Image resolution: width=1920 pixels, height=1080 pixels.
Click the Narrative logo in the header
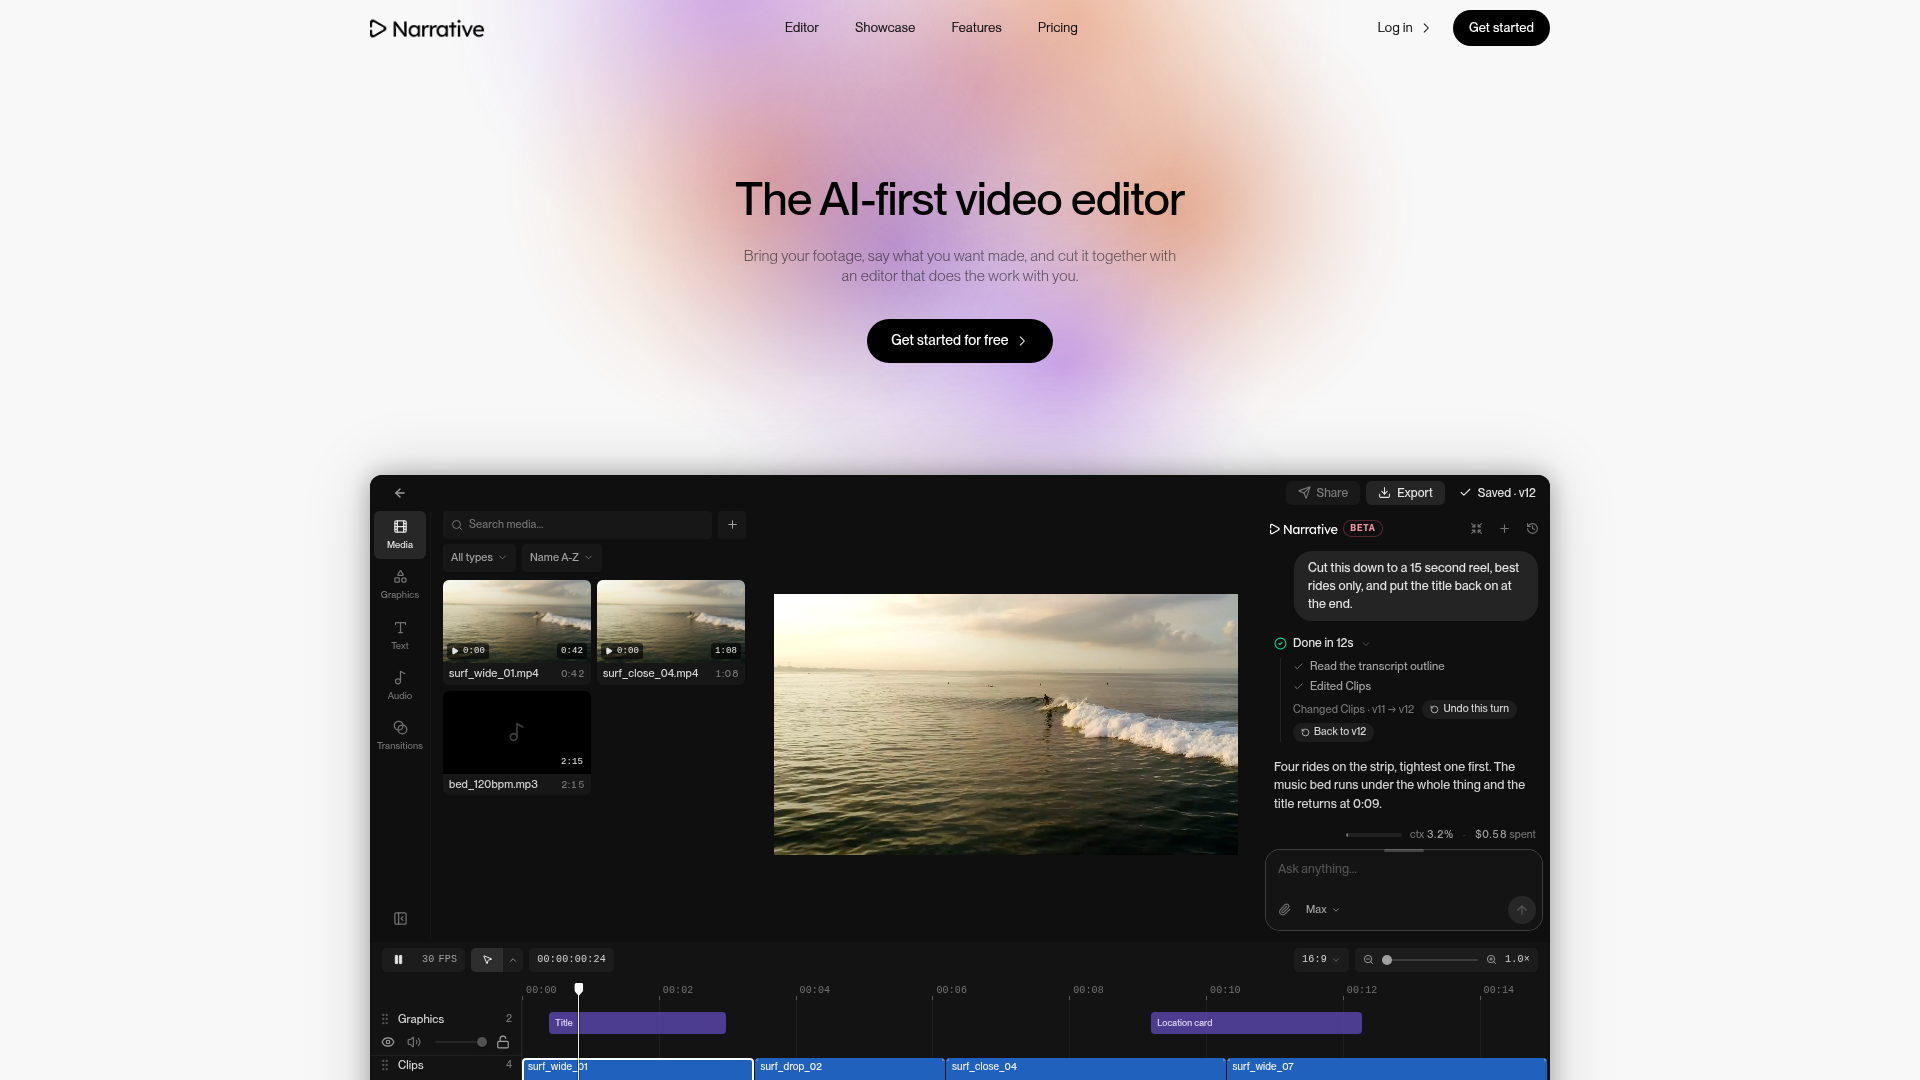pos(427,28)
